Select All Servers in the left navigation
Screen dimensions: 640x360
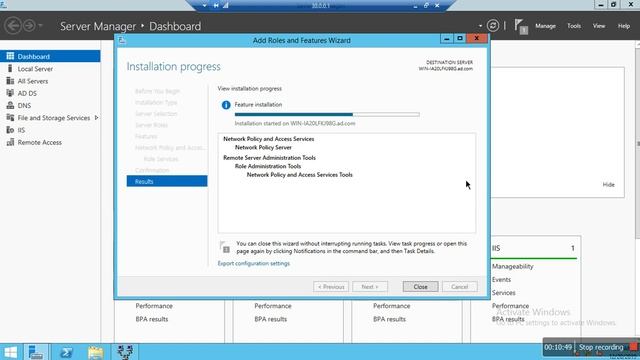pos(50,81)
